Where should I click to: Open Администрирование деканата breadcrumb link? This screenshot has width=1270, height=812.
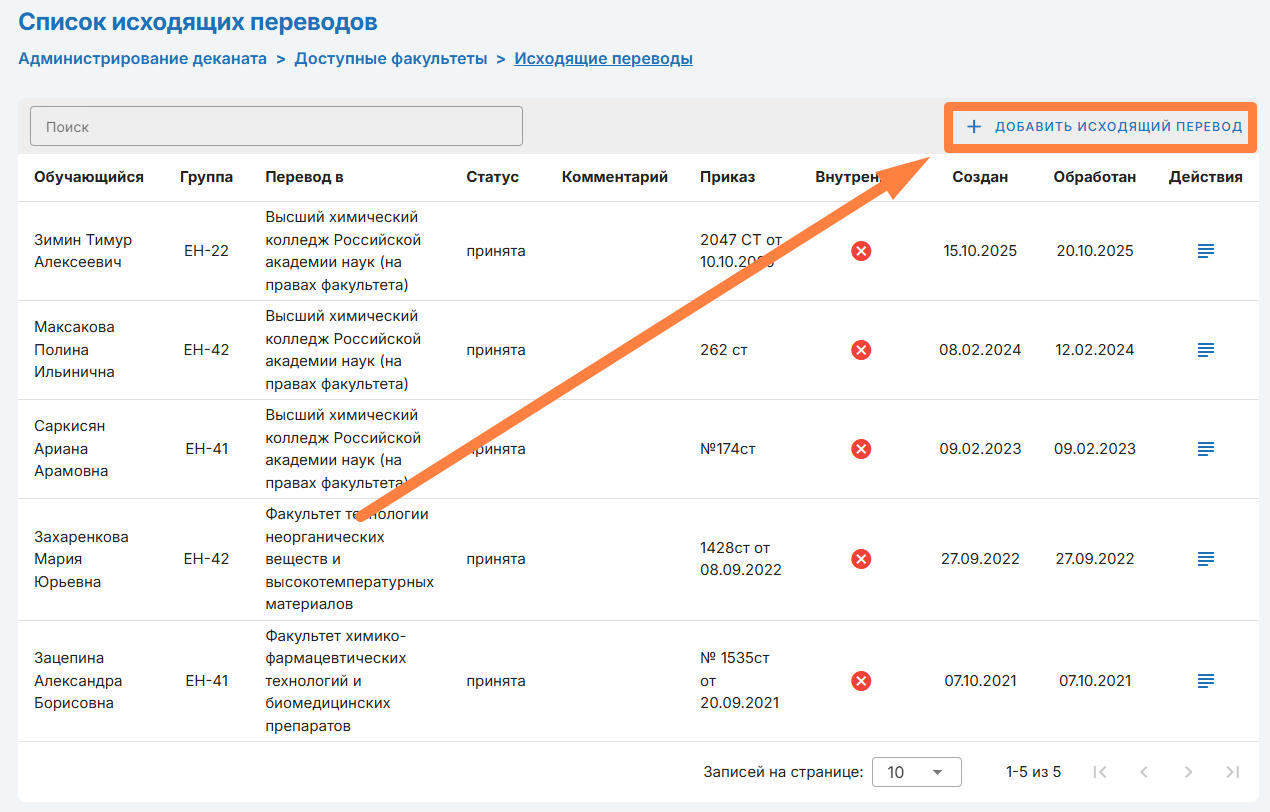(142, 58)
